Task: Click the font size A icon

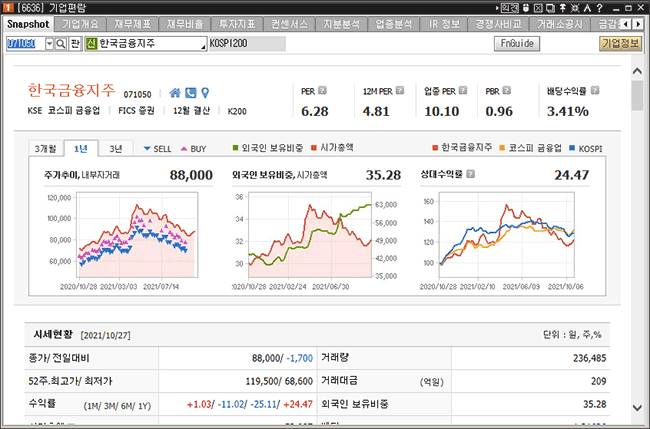Action: pyautogui.click(x=587, y=8)
